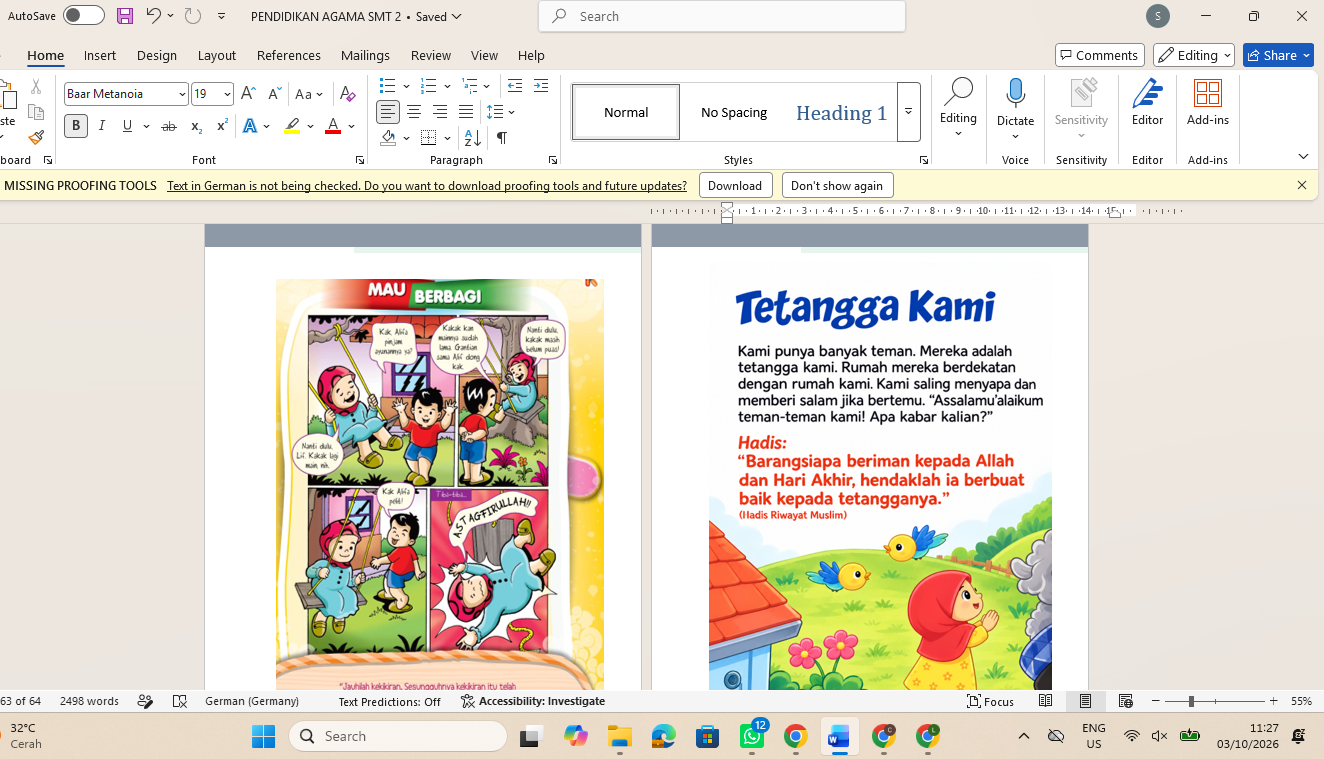Apply strikethrough to text

169,126
